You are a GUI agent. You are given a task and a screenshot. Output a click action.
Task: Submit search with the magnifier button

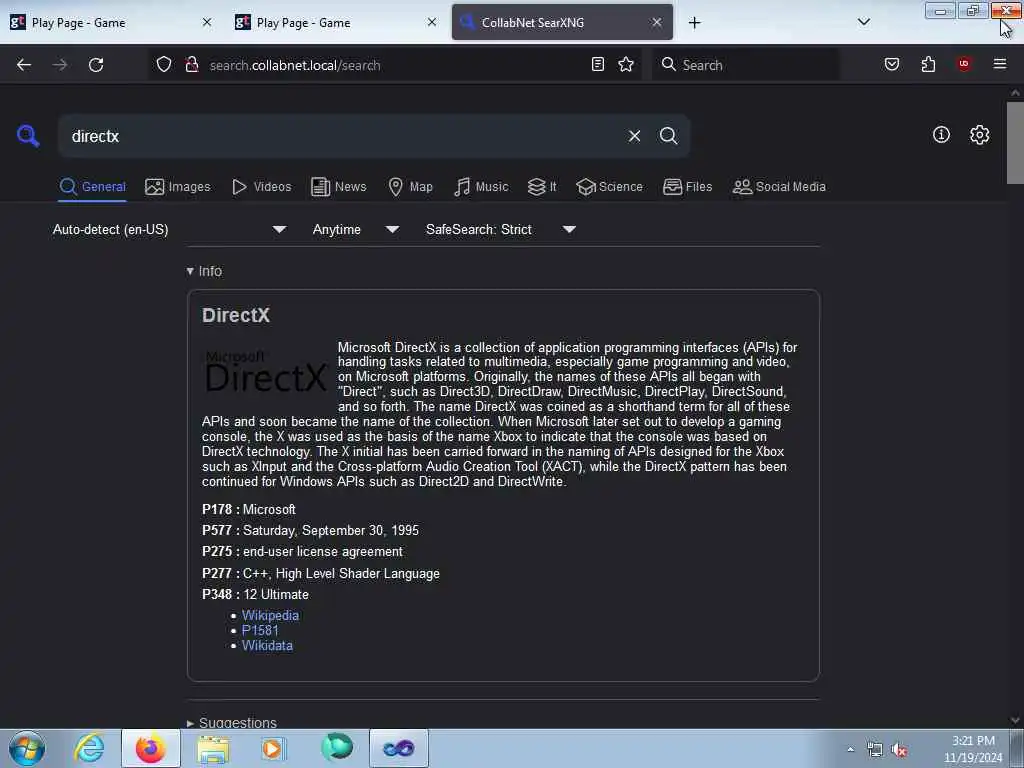click(668, 136)
